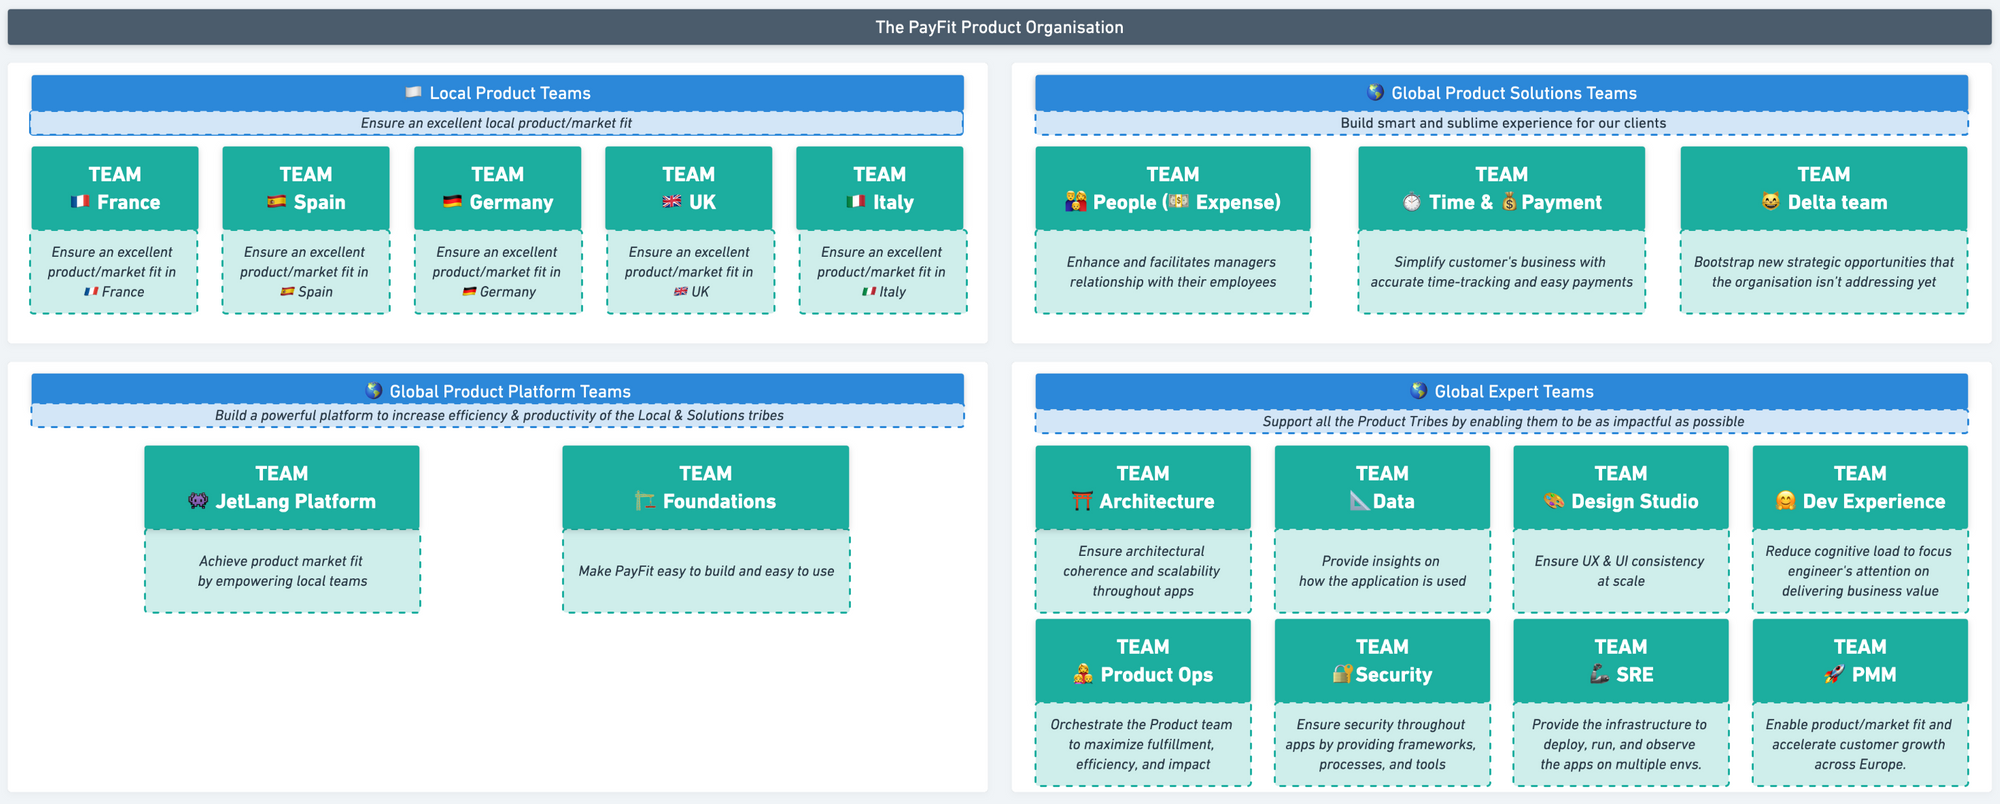The height and width of the screenshot is (804, 2000).
Task: Click the "Product Ops" team name
Action: point(1156,674)
